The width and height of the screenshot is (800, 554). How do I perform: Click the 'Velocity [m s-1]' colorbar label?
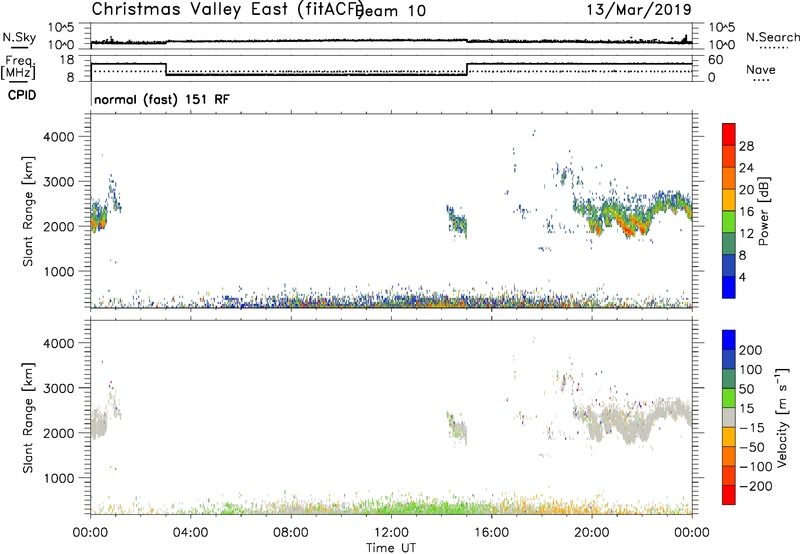(783, 417)
